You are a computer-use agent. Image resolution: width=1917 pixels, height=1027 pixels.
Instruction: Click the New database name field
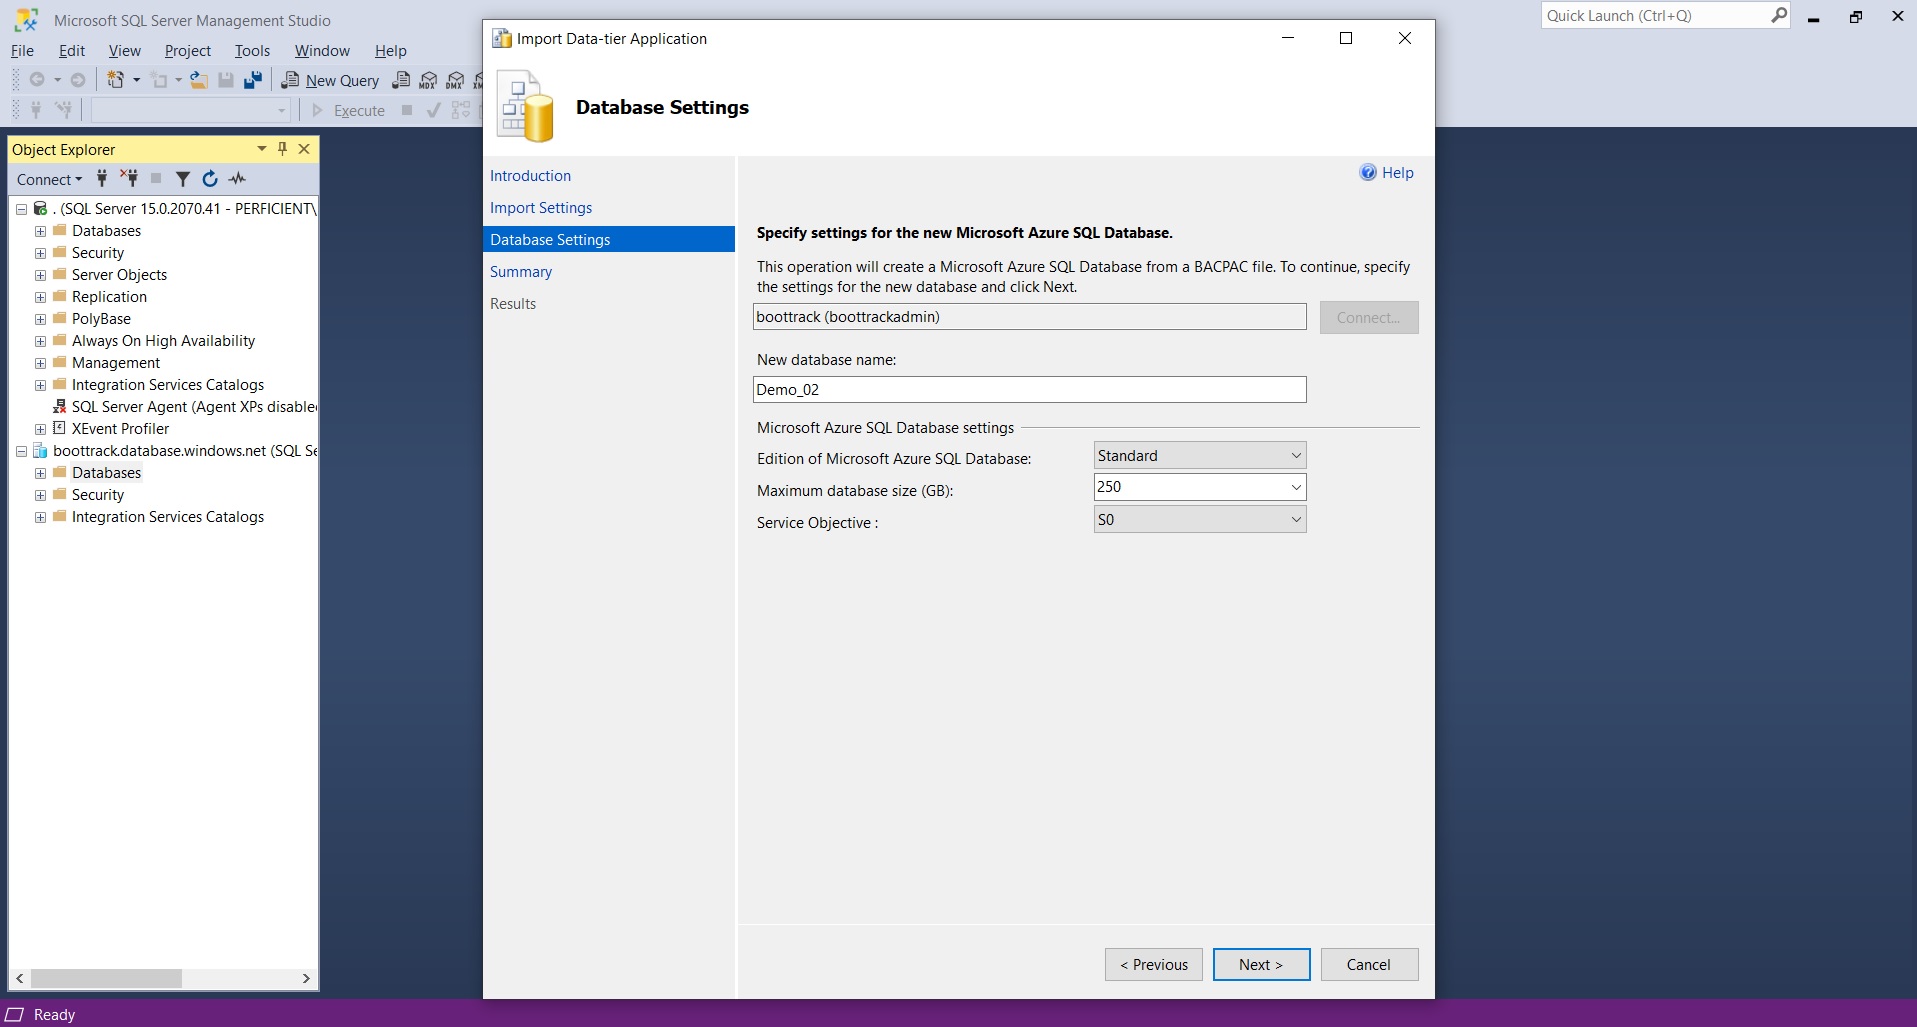[1029, 389]
